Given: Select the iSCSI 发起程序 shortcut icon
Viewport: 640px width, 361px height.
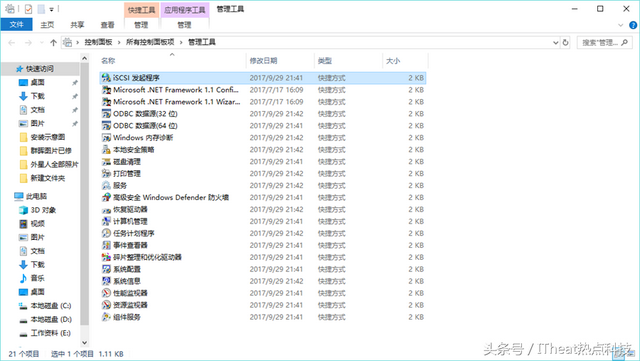Looking at the screenshot, I should click(x=106, y=78).
